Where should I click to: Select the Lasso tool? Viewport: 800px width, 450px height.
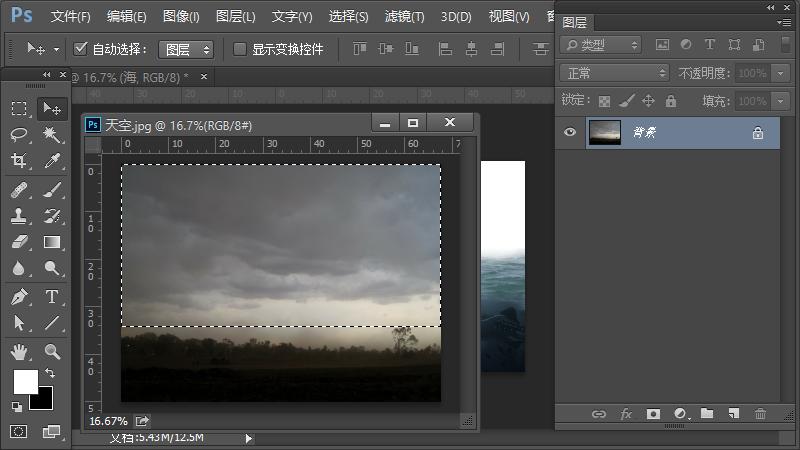[x=19, y=135]
